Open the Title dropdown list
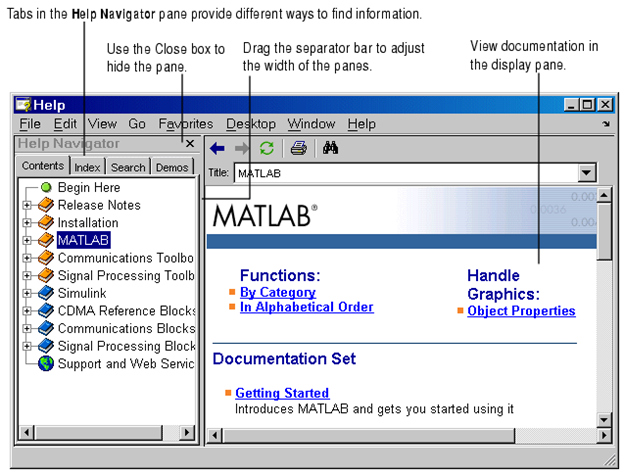This screenshot has height=475, width=624. pyautogui.click(x=586, y=173)
